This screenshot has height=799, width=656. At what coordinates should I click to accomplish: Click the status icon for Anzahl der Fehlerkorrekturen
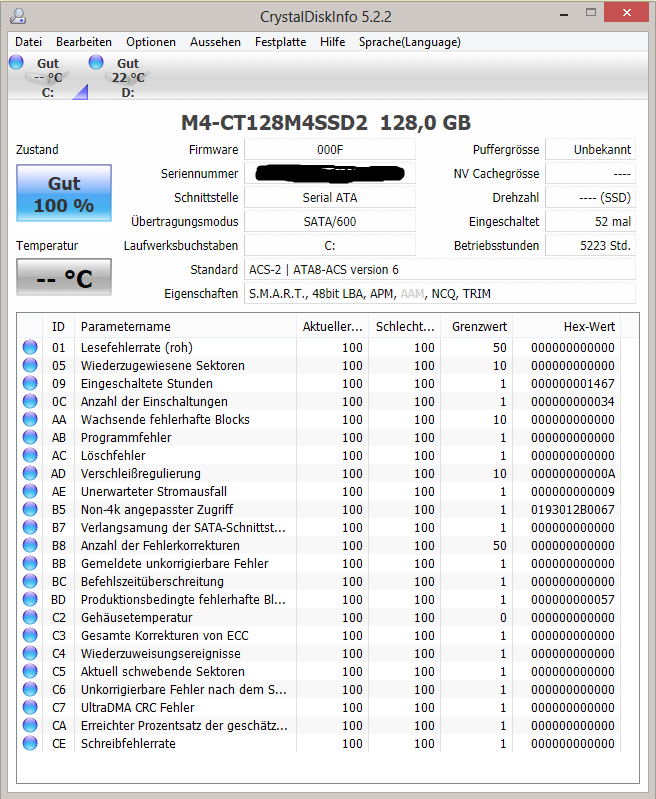(30, 545)
